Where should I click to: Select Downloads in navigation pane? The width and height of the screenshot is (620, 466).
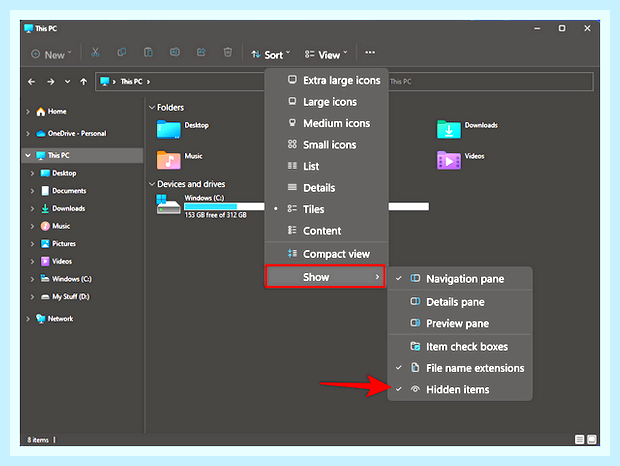point(63,208)
